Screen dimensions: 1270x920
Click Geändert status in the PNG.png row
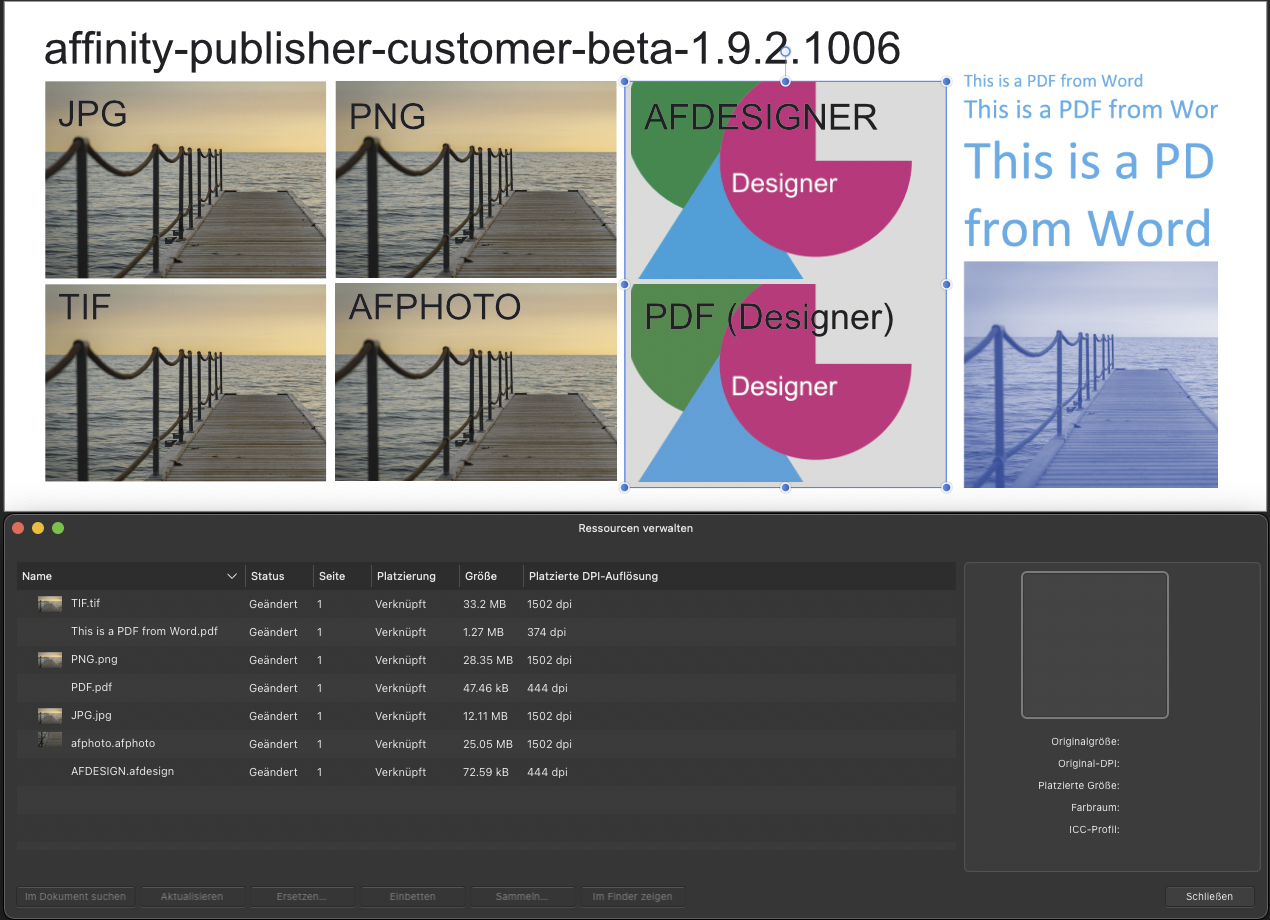(273, 660)
